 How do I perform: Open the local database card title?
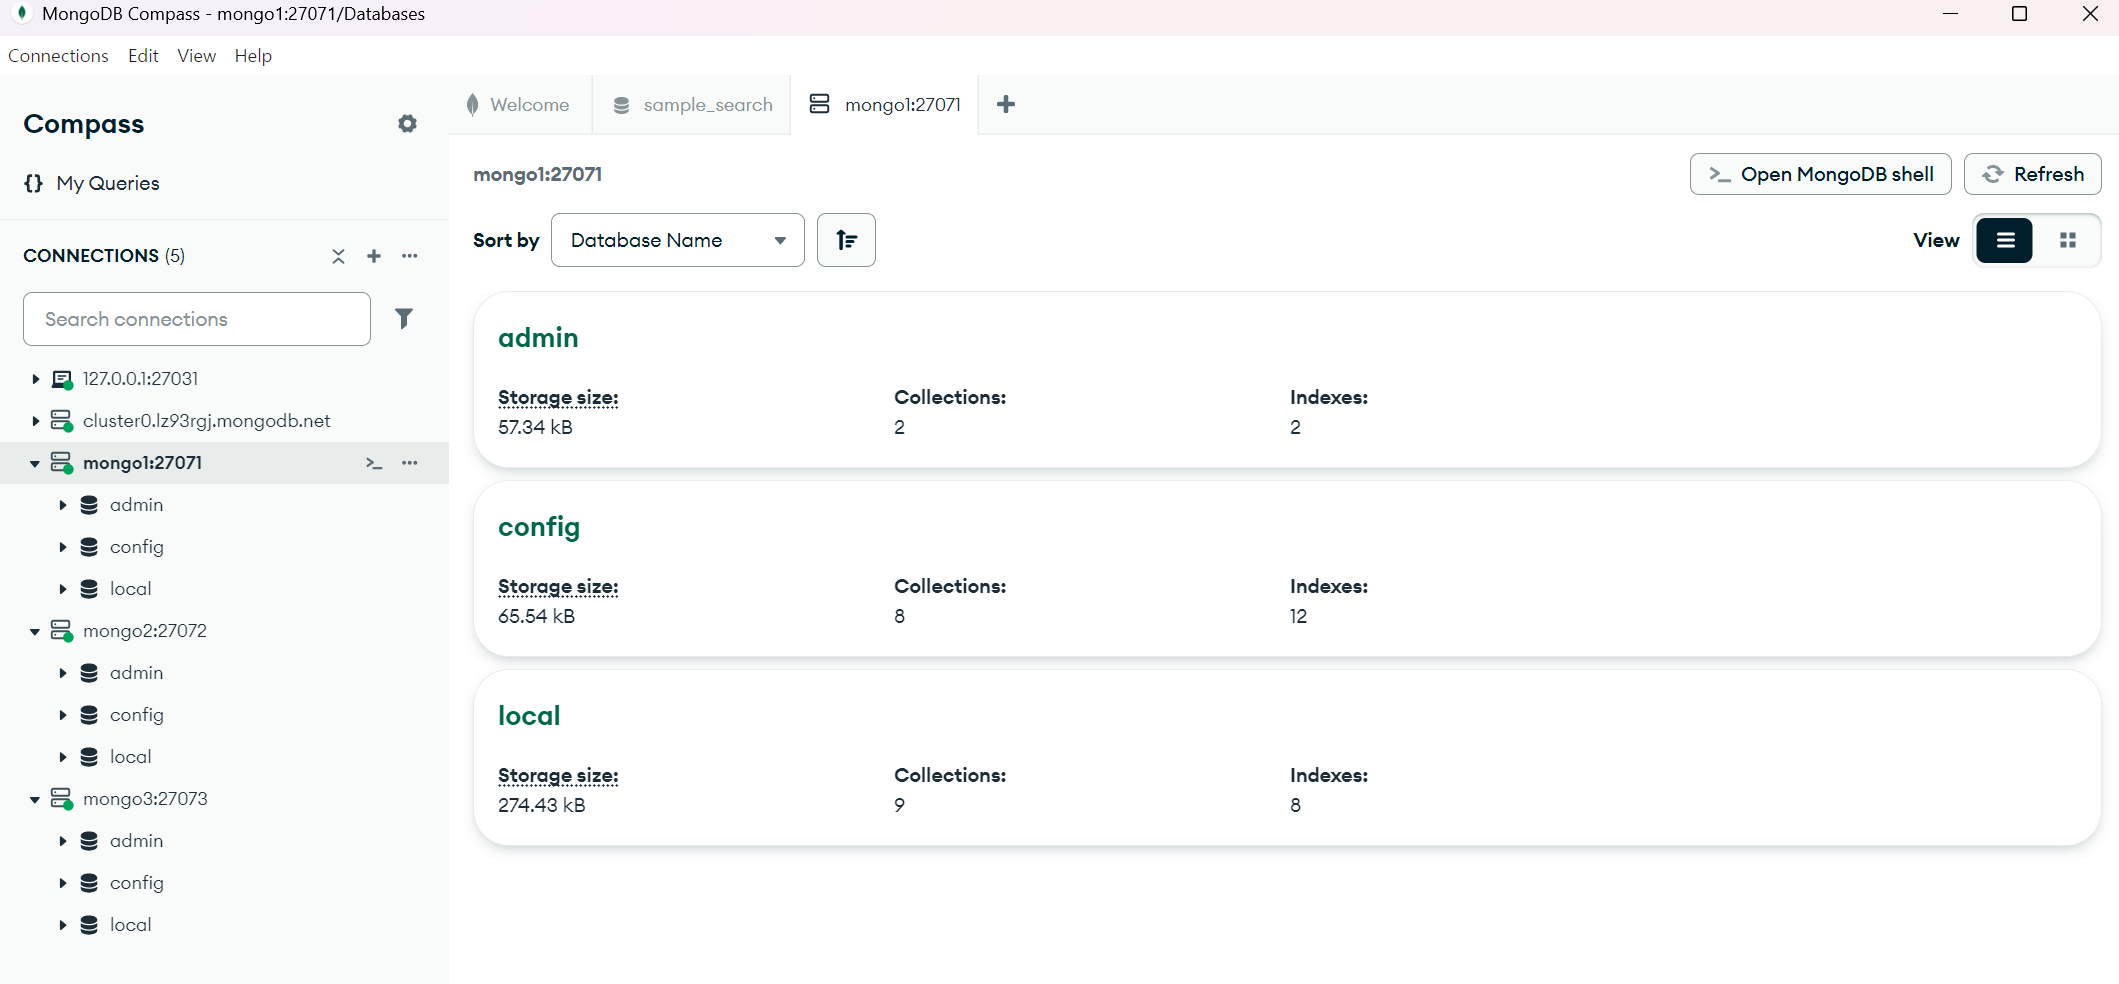[x=529, y=716]
